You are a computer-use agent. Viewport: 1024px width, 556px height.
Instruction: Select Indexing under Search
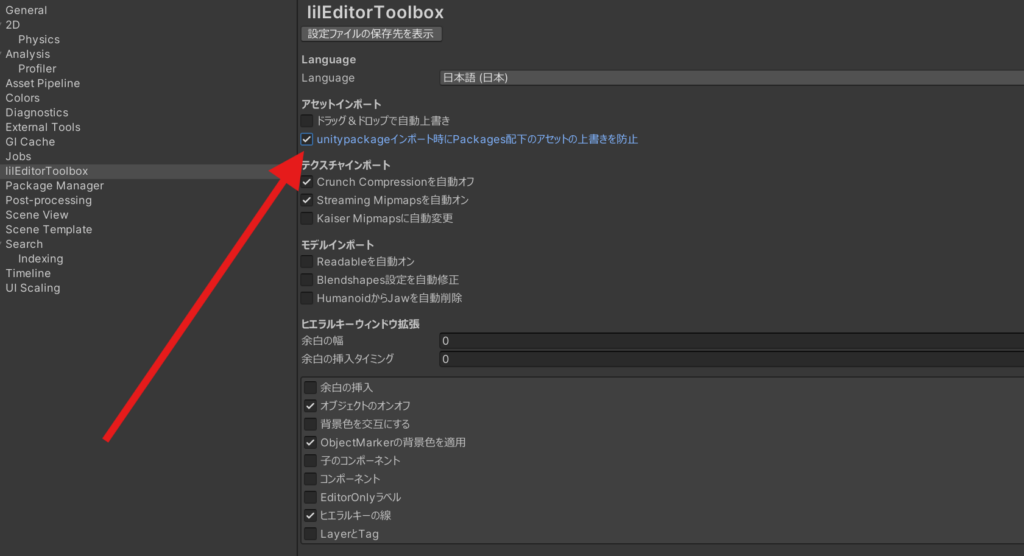point(40,259)
